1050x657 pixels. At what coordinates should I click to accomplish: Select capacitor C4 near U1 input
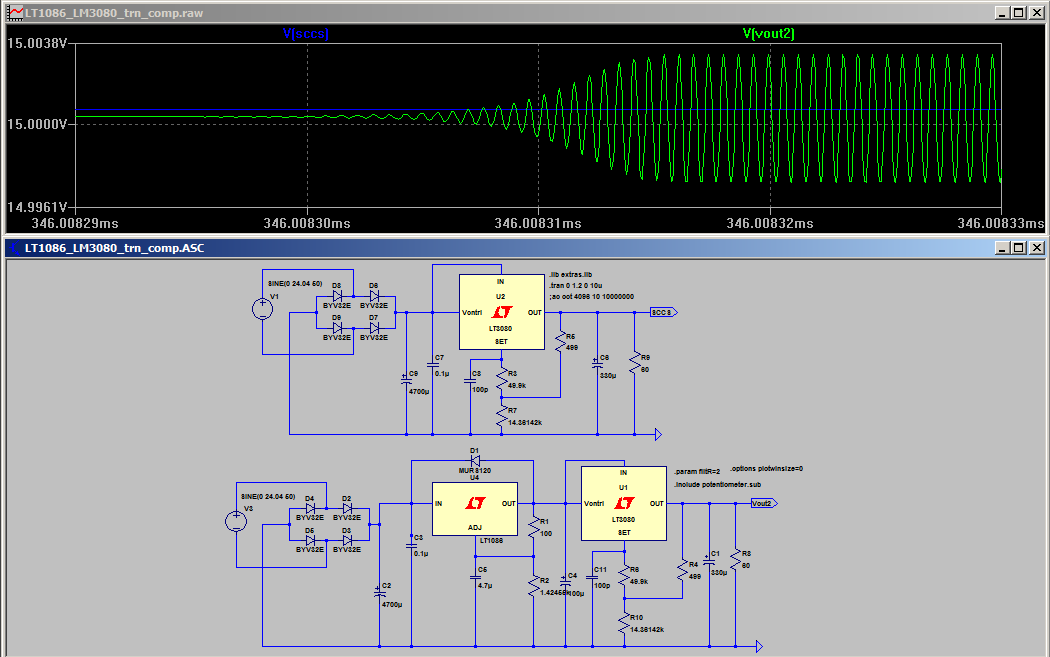click(x=565, y=583)
